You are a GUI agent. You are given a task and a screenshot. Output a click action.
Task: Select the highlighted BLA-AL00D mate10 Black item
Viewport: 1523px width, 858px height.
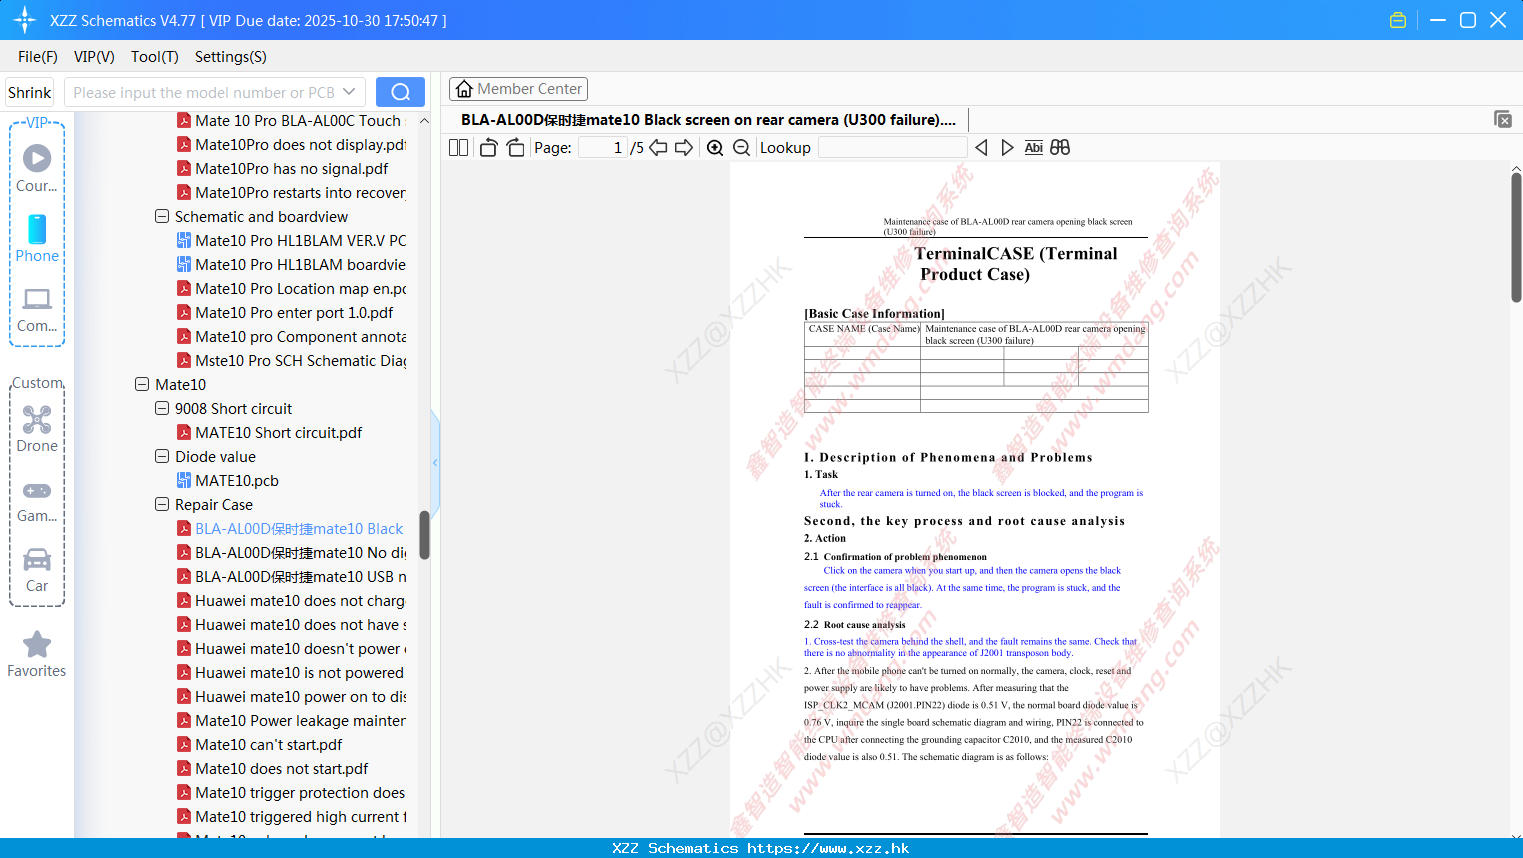point(299,528)
